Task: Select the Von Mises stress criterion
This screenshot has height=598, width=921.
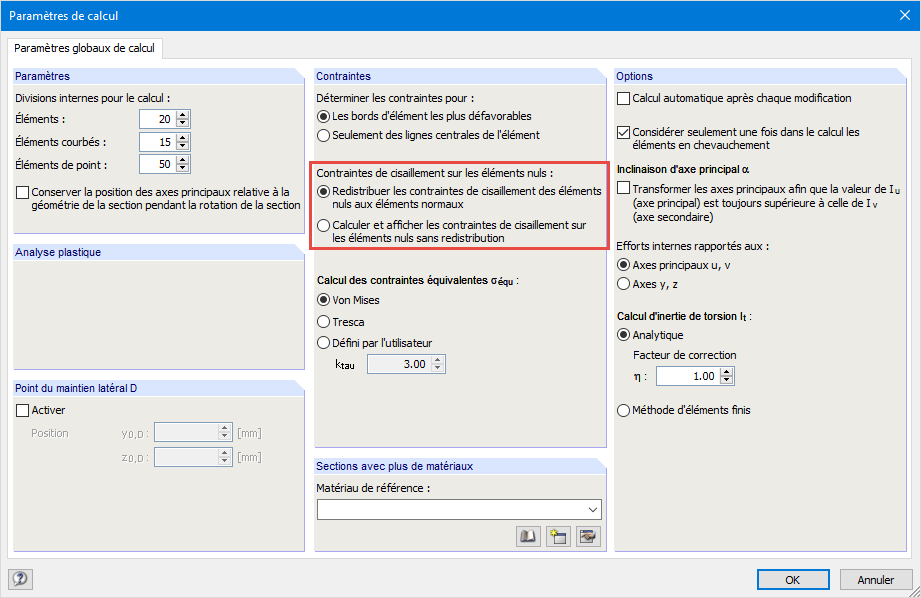Action: pyautogui.click(x=323, y=300)
